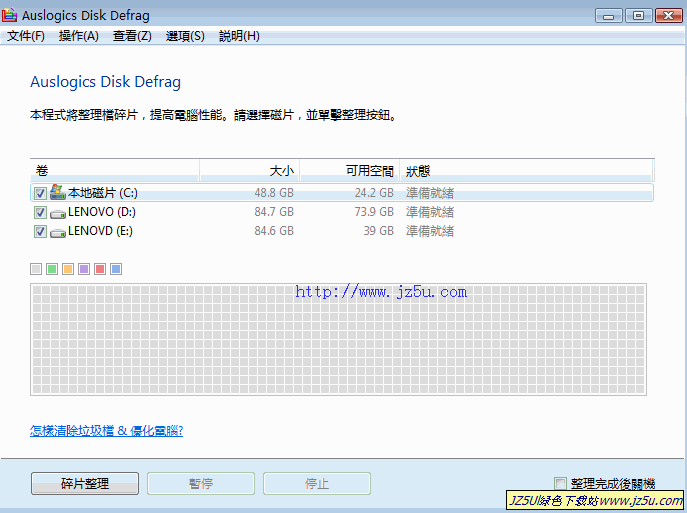Close the Auslogics Disk Defrag window
This screenshot has width=687, height=513.
tap(669, 16)
